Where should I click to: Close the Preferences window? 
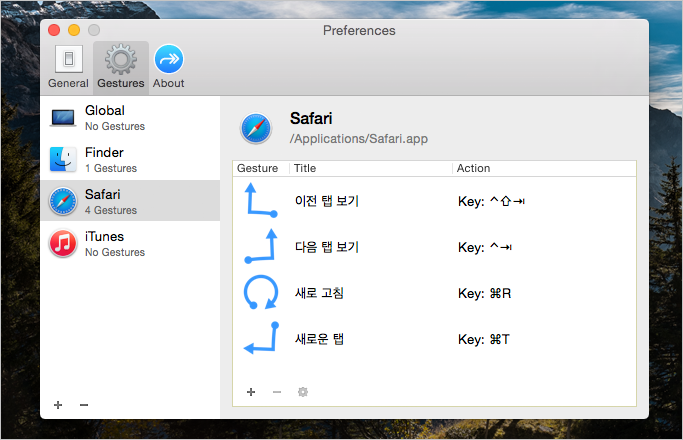pos(54,30)
